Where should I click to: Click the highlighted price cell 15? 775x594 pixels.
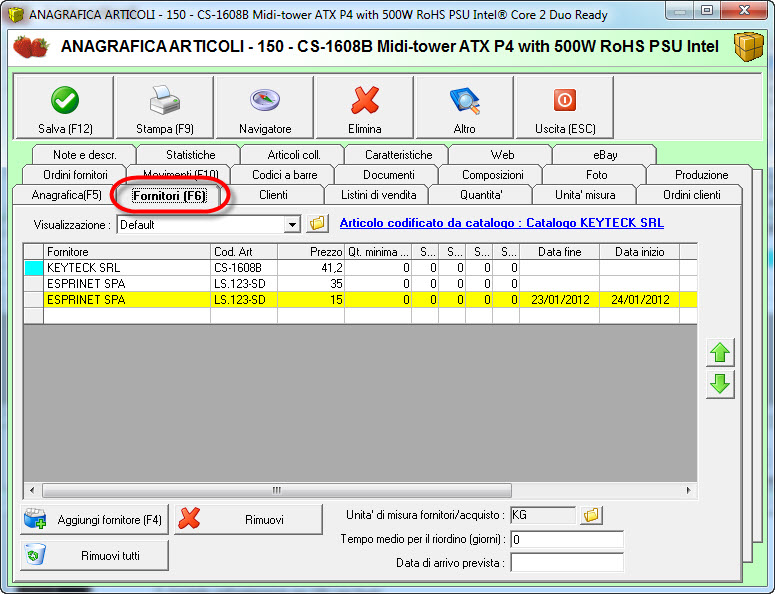(311, 299)
